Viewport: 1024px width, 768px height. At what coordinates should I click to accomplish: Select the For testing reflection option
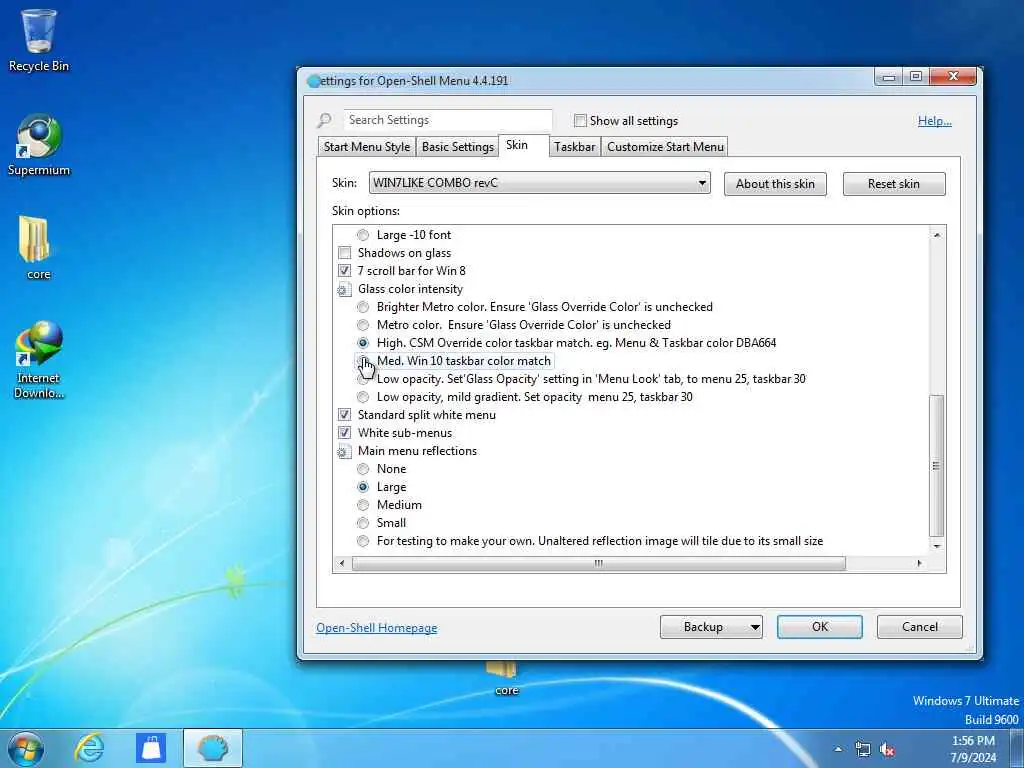[363, 541]
